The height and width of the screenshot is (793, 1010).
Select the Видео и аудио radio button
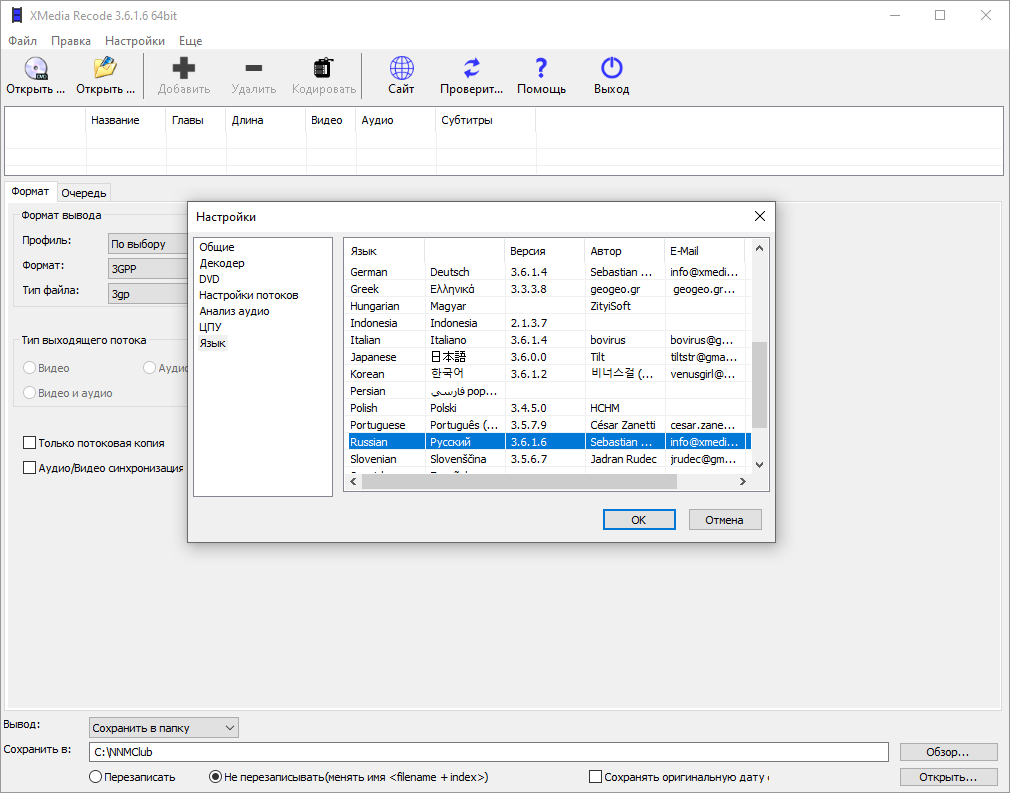point(29,393)
